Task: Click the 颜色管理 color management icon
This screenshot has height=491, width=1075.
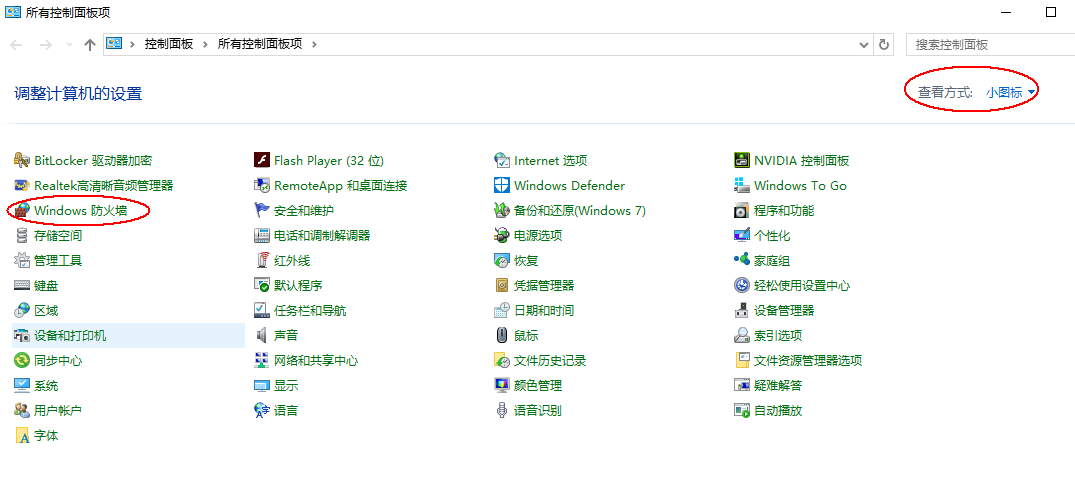Action: point(502,386)
